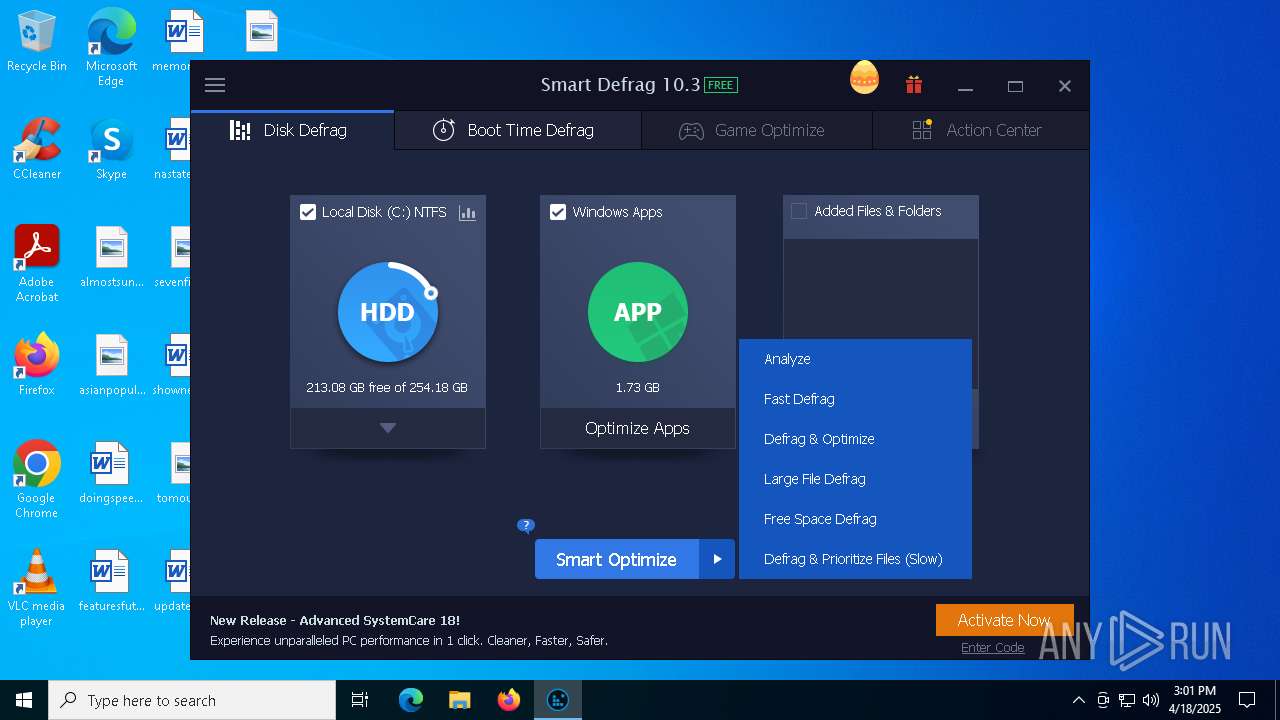Screen dimensions: 1280x720
Task: Click the Smart Optimize button
Action: (617, 559)
